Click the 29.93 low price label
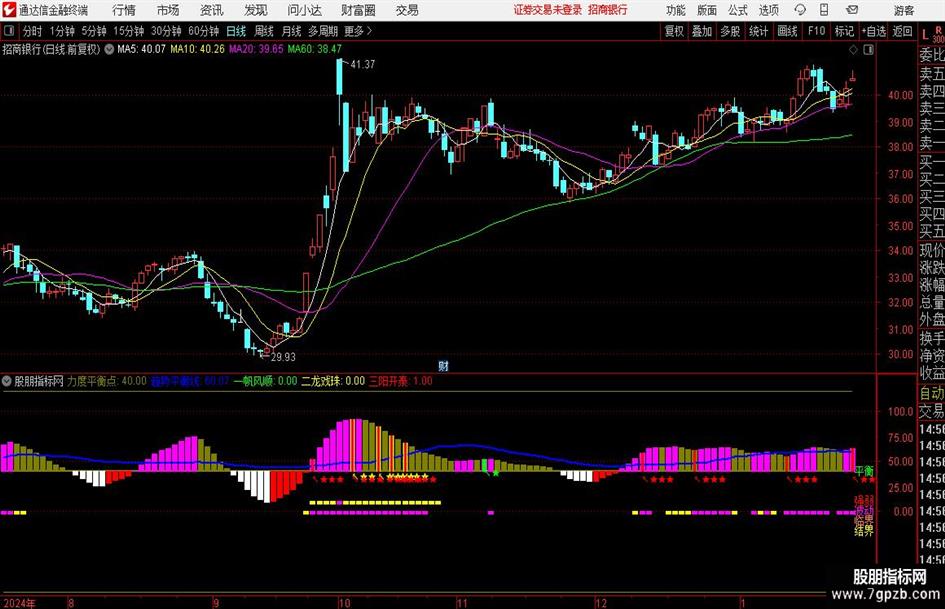 283,357
